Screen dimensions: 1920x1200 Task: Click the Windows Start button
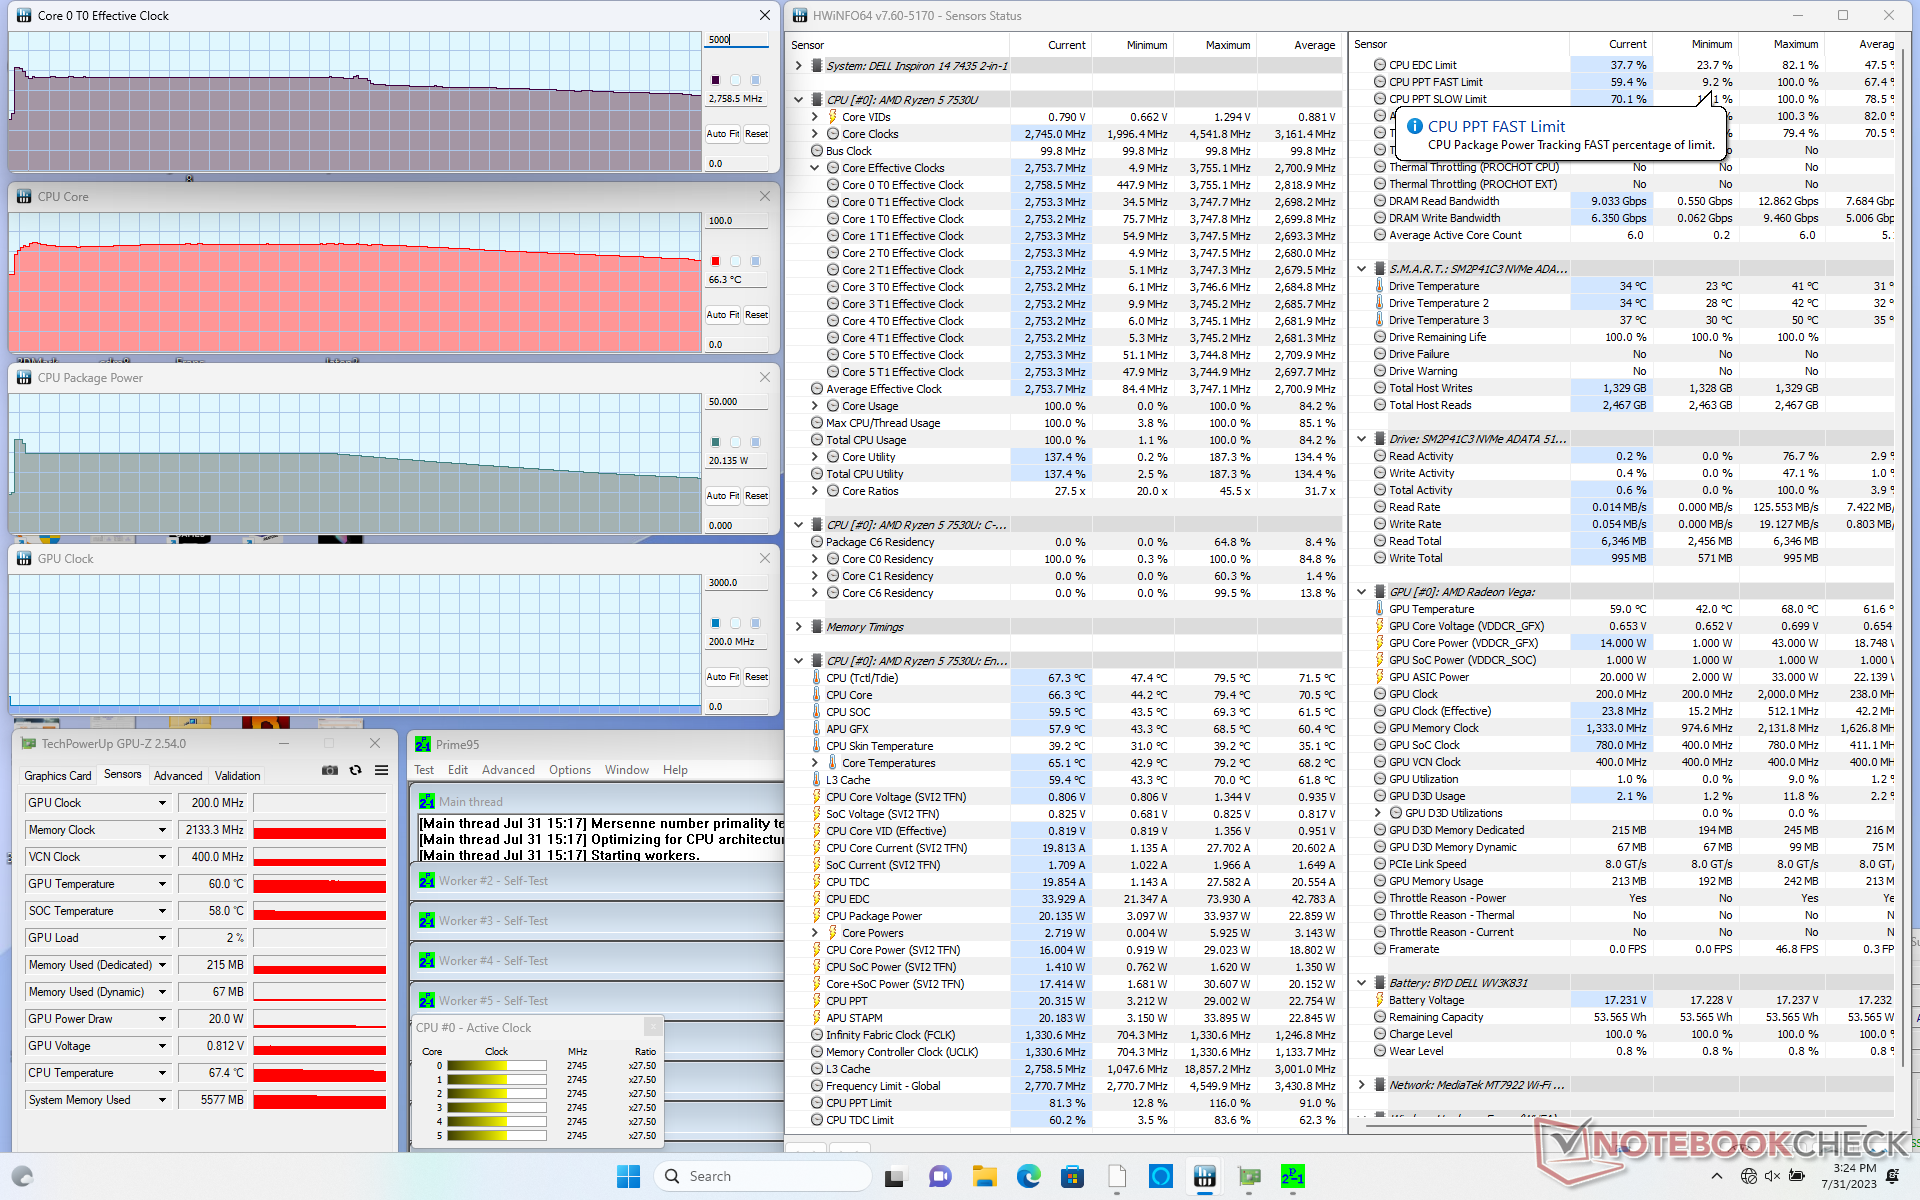[x=628, y=1176]
